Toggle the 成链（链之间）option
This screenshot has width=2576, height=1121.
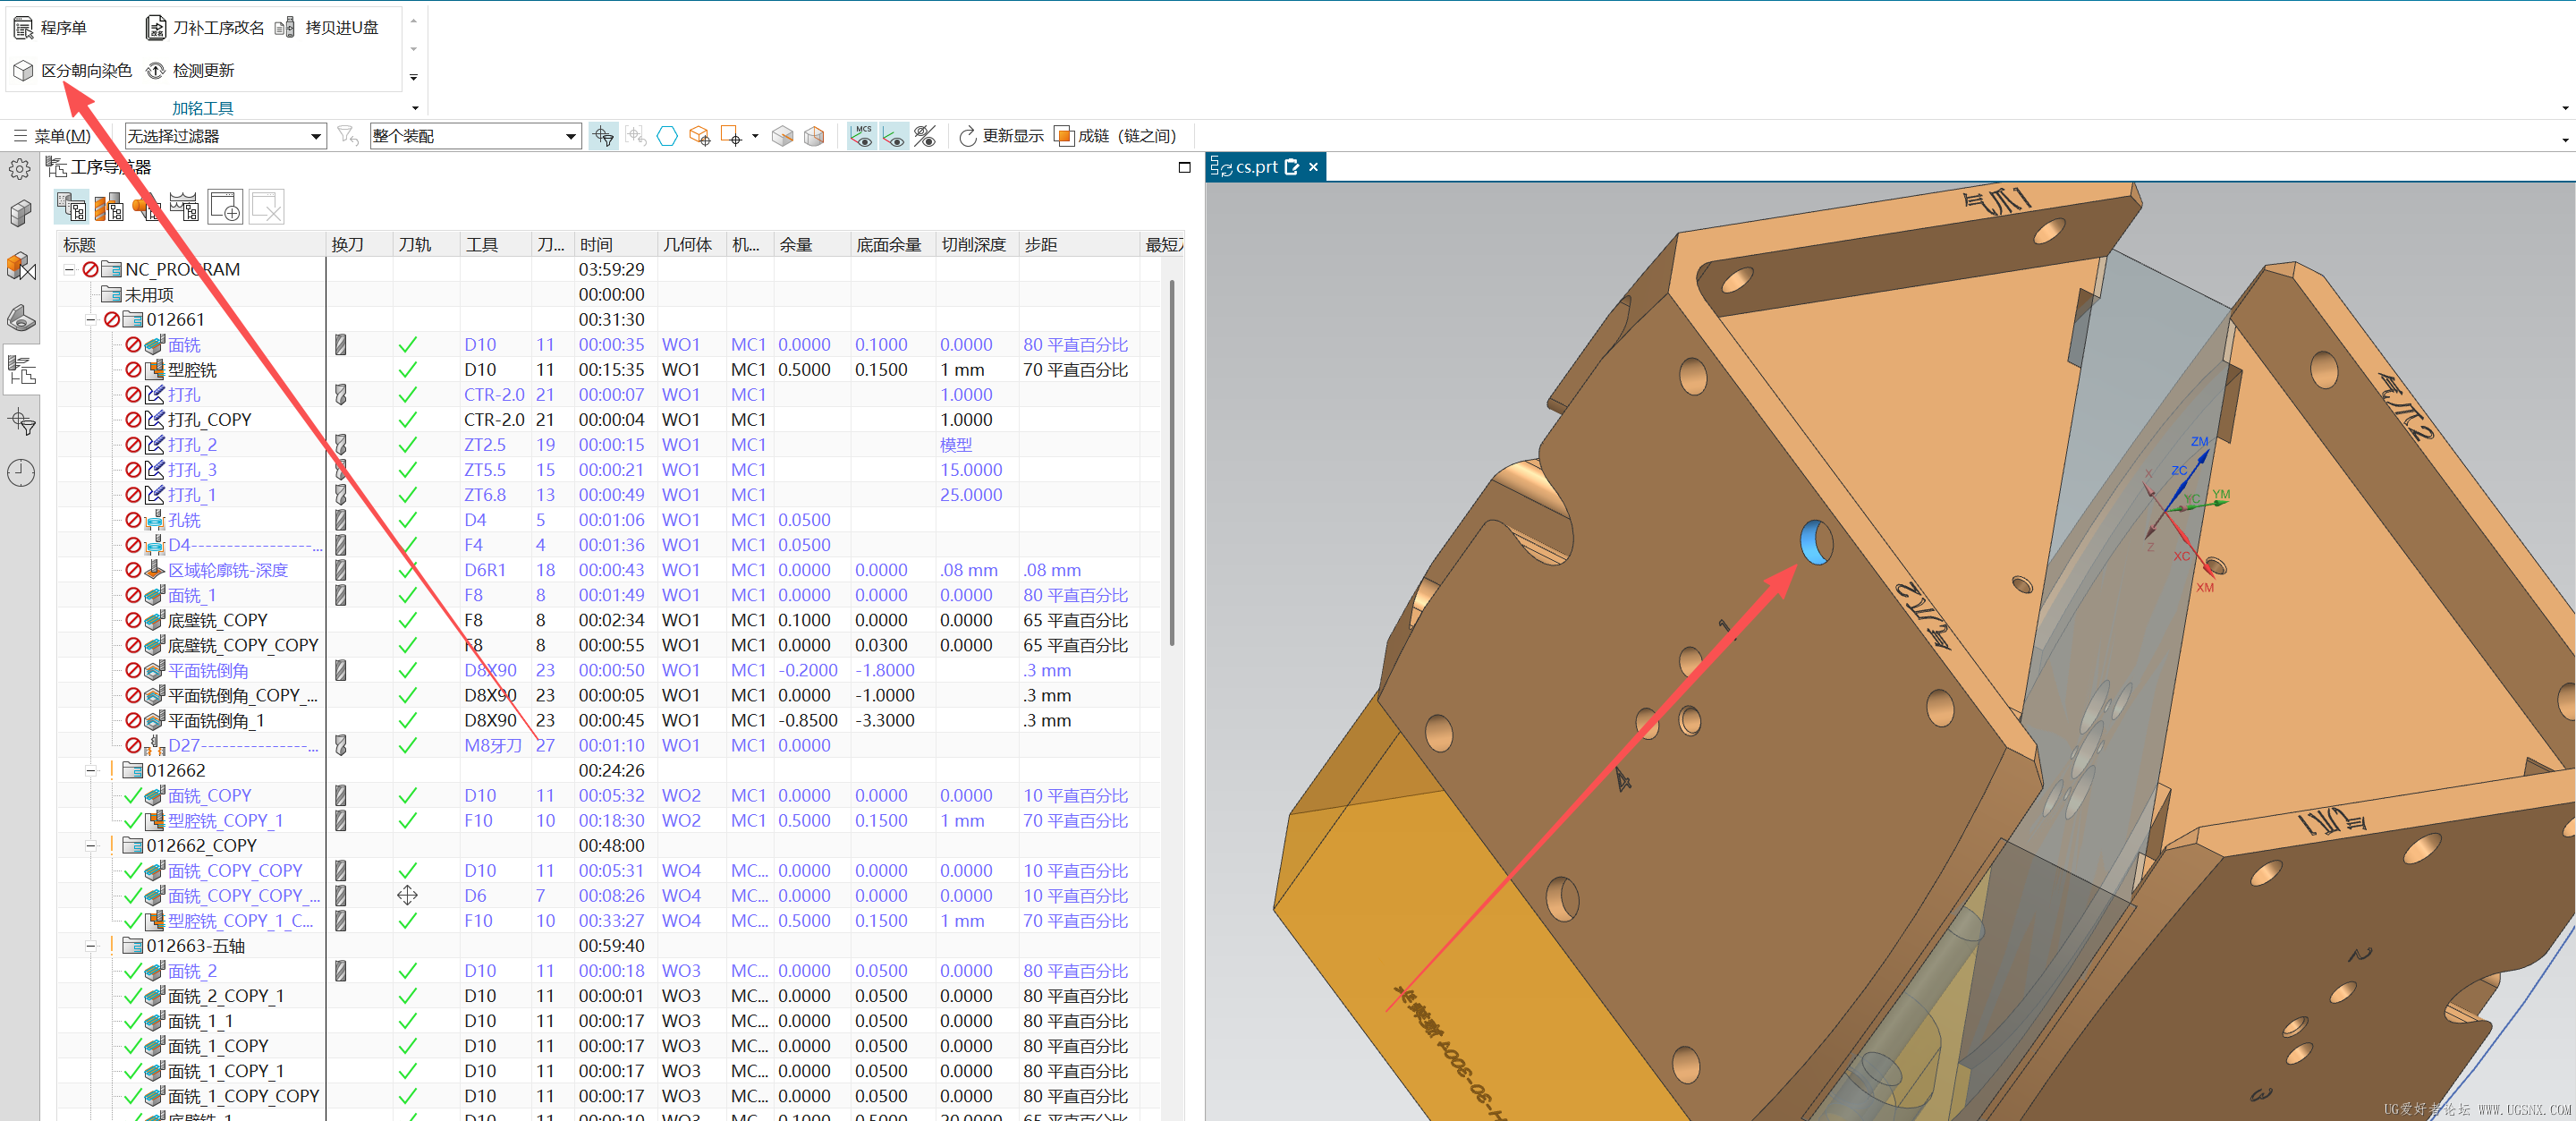1116,136
